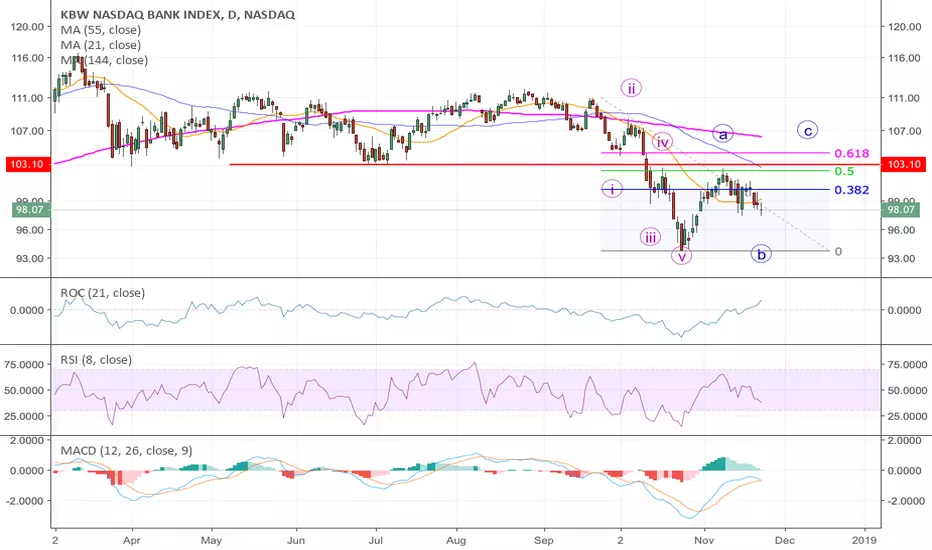Click the 93.00 price label on right axis
The height and width of the screenshot is (550, 932).
(901, 258)
